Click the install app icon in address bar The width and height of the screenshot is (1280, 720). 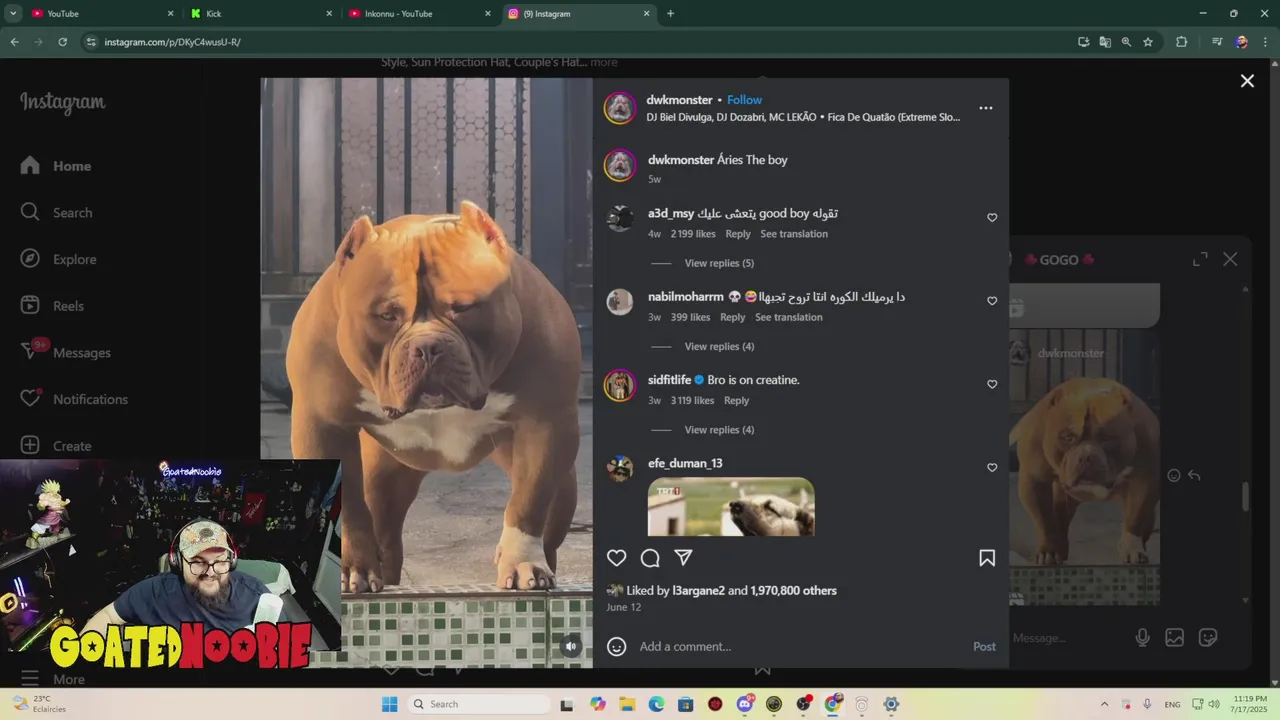1083,42
